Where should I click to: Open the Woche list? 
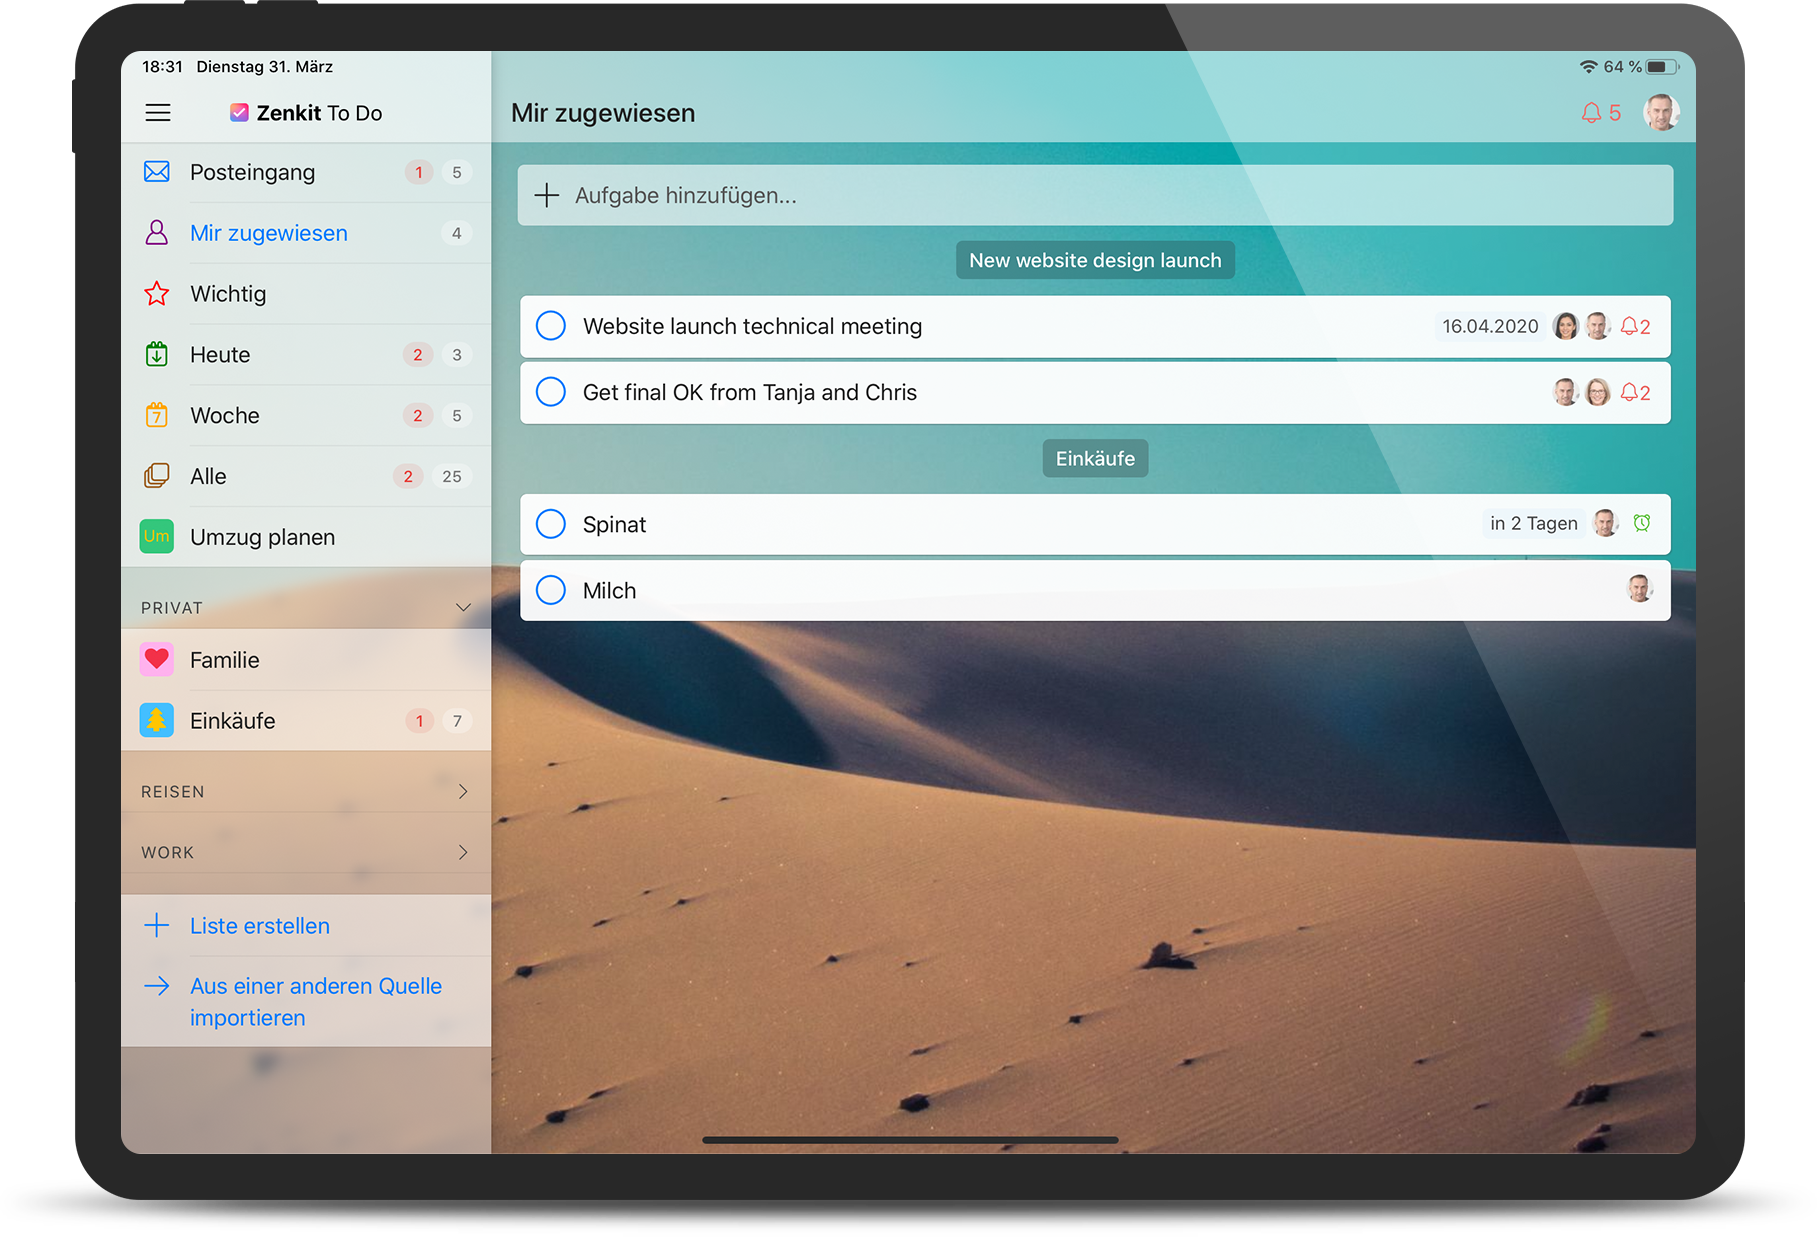tap(306, 416)
